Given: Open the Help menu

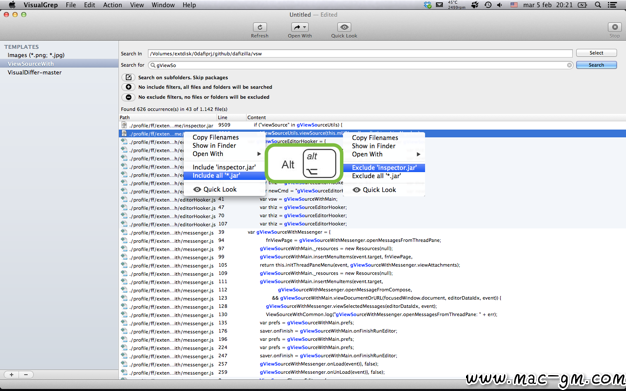Looking at the screenshot, I should [189, 5].
